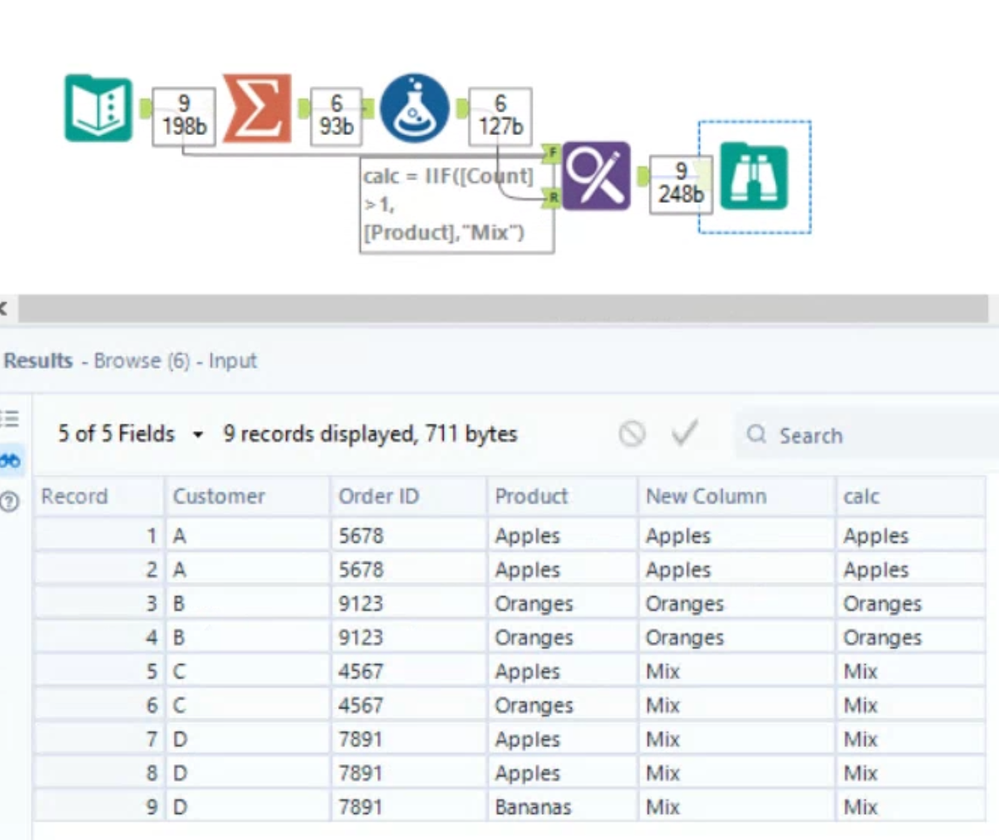Select the Find Replace tool on canvas
This screenshot has width=999, height=840.
596,176
